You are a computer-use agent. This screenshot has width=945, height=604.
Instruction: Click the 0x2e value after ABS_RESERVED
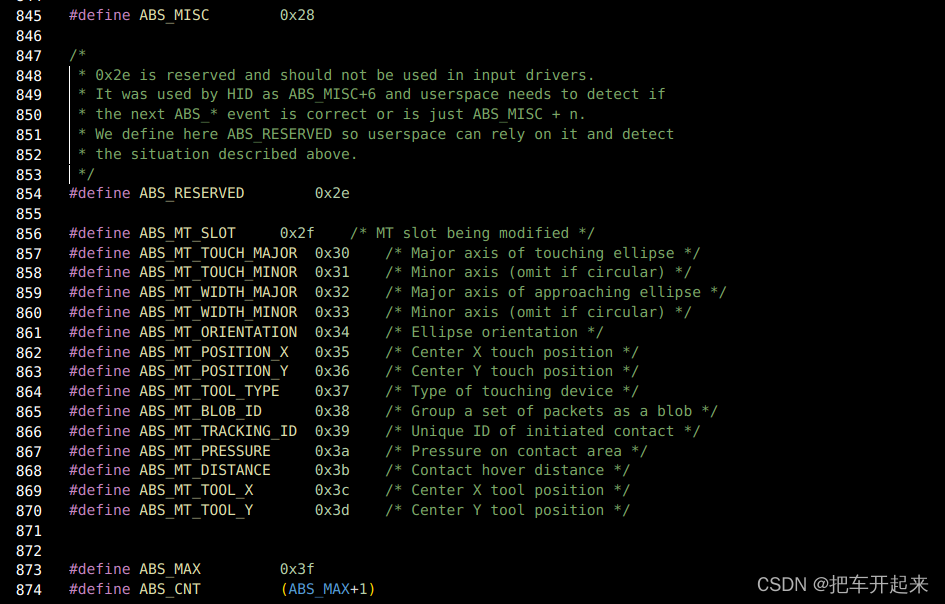[332, 193]
